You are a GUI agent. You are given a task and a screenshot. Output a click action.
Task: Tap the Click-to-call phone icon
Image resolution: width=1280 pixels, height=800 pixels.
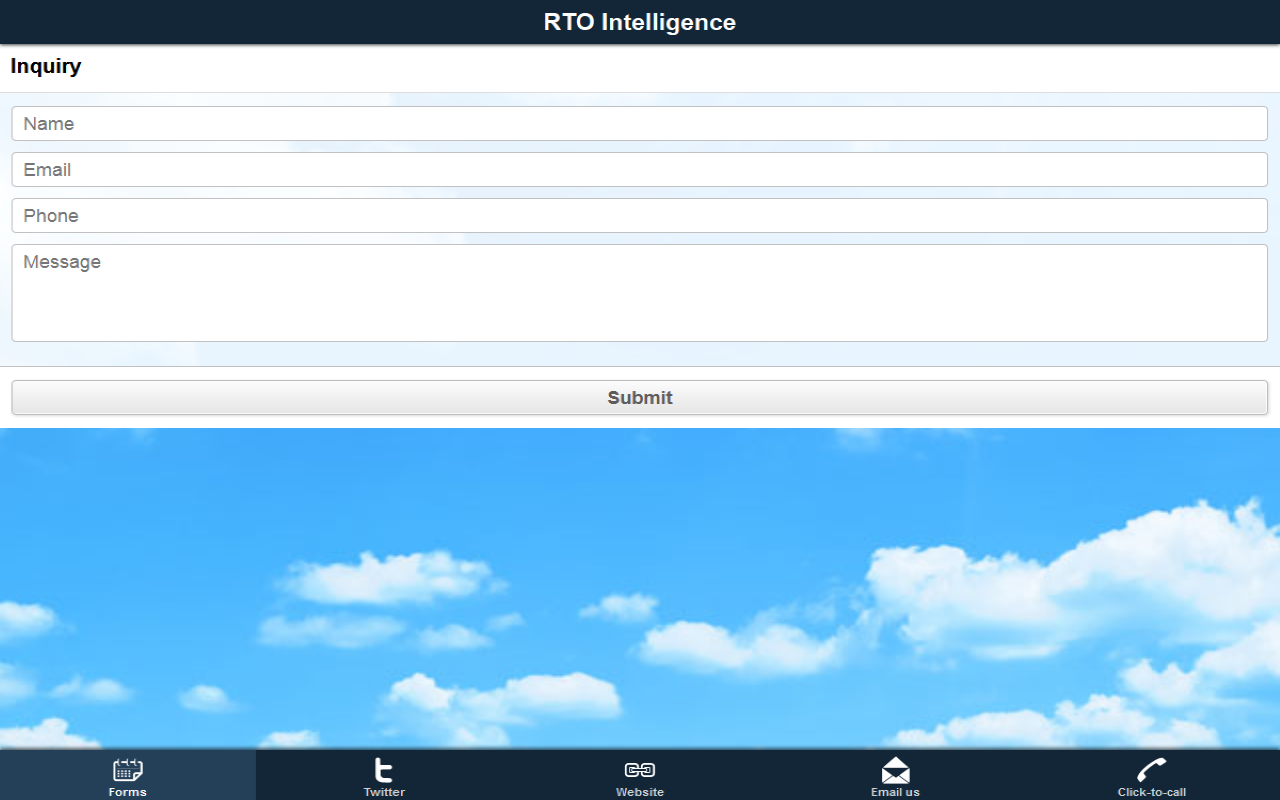(x=1152, y=770)
